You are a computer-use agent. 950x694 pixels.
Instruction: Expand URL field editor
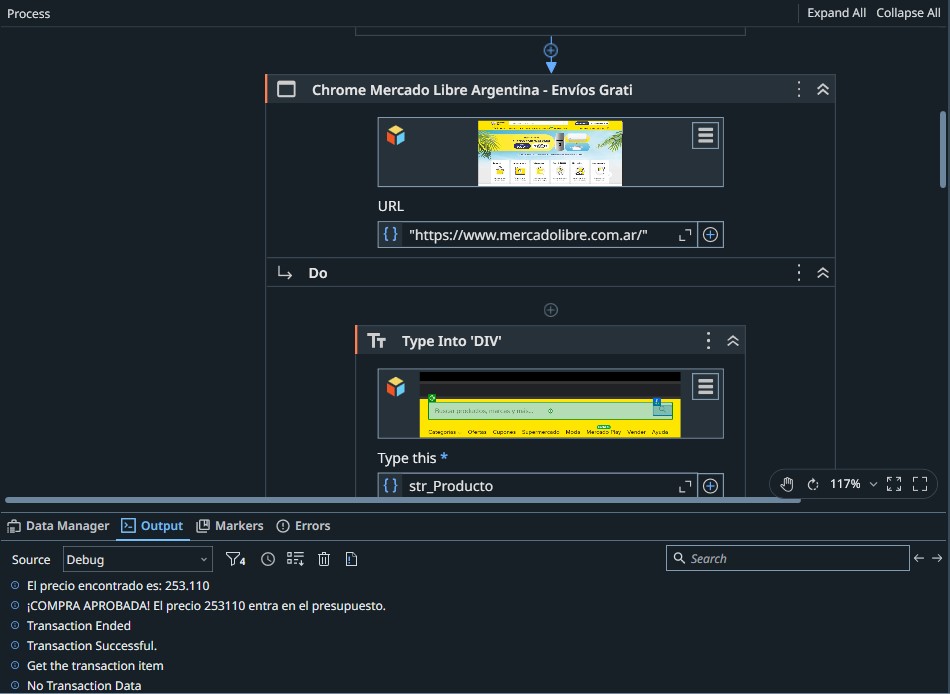(x=685, y=235)
